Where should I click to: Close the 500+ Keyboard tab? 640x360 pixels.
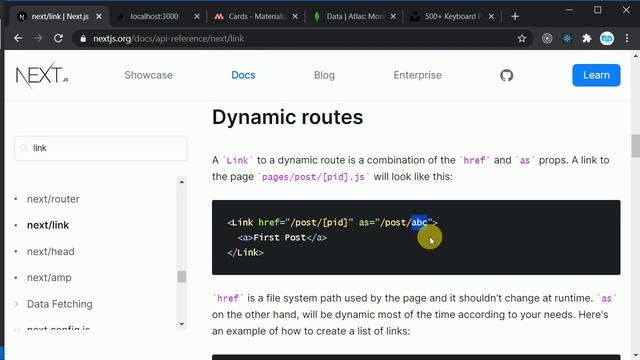click(x=491, y=16)
